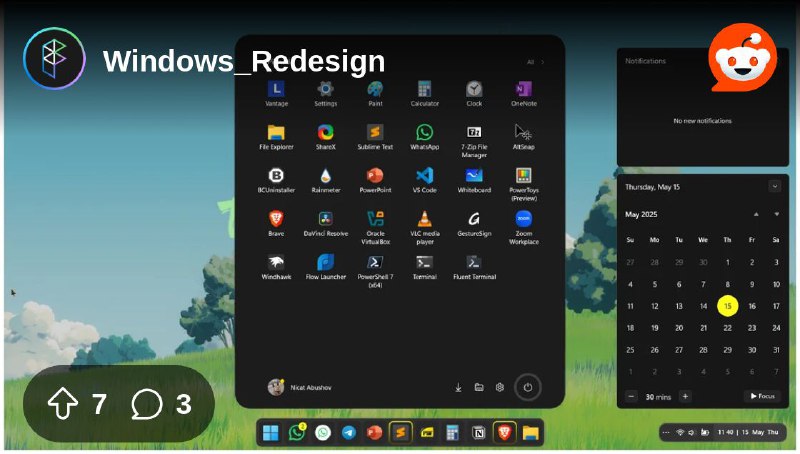
Task: Show All apps list
Action: [x=536, y=62]
